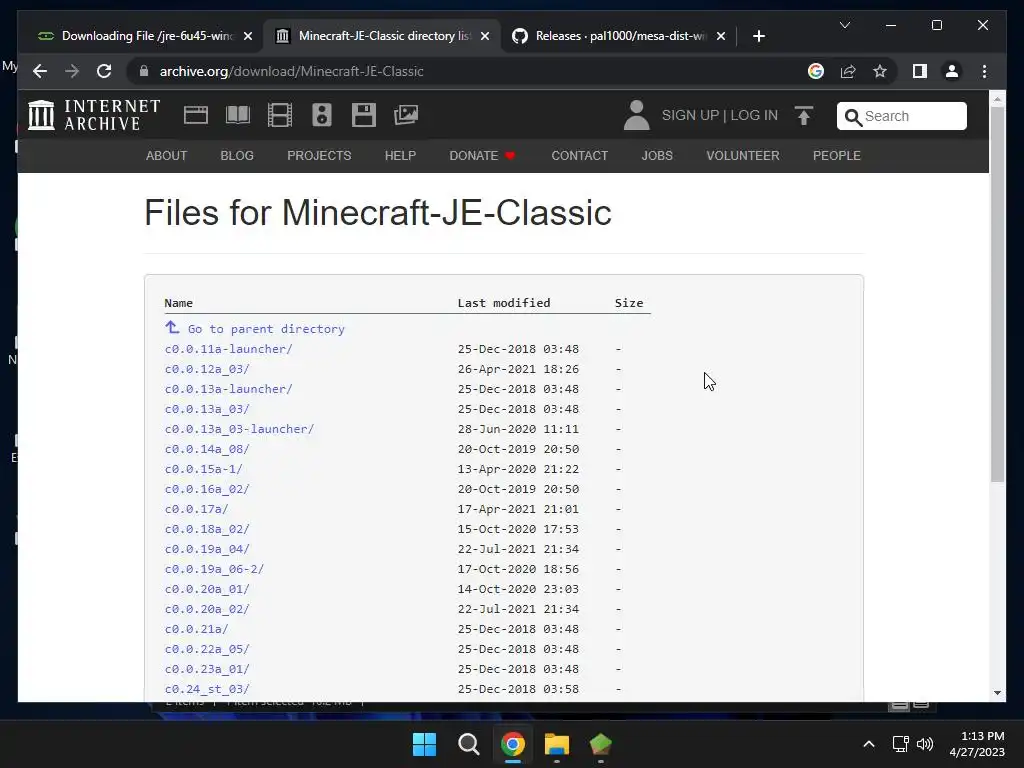Open the c0.24_st_03/ folder
Screen dimensions: 1024x768
(207, 689)
